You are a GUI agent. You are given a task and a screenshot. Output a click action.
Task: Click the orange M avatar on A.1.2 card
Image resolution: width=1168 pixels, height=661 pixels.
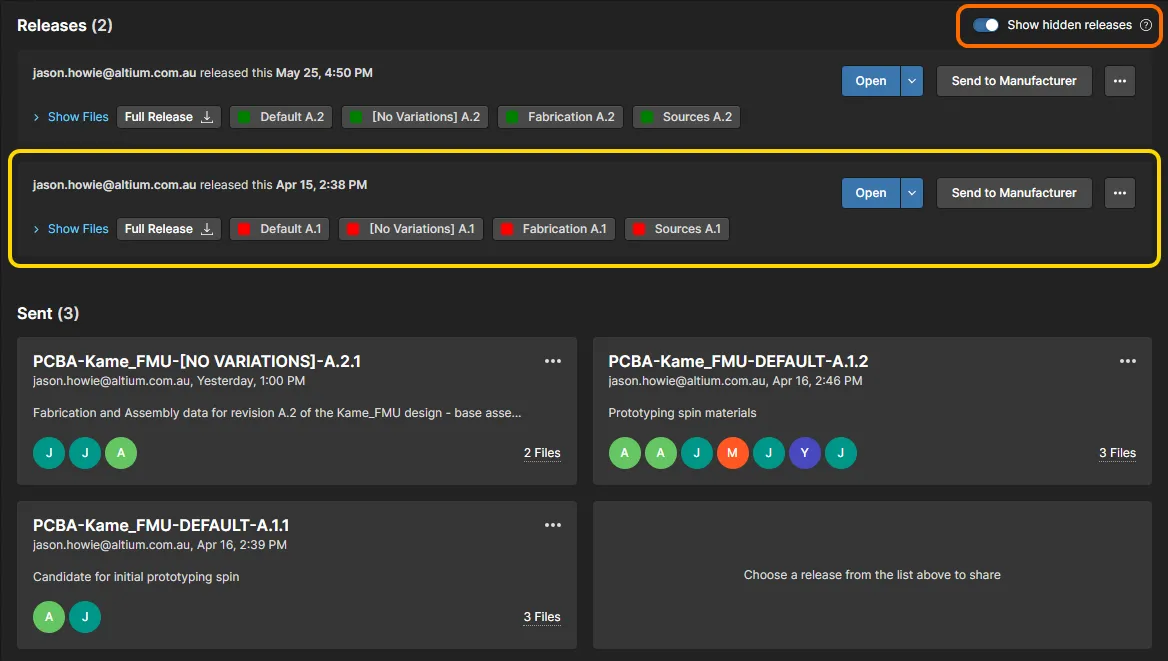(x=732, y=453)
